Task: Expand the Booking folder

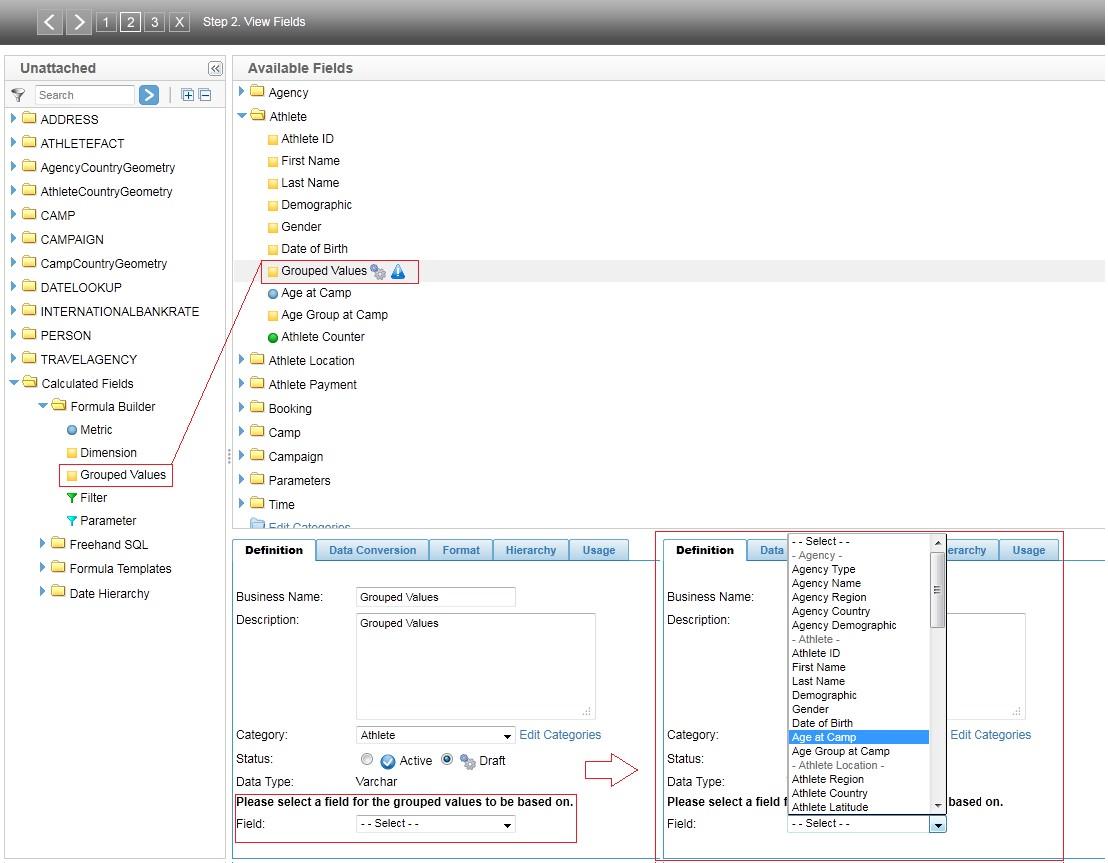Action: [242, 408]
